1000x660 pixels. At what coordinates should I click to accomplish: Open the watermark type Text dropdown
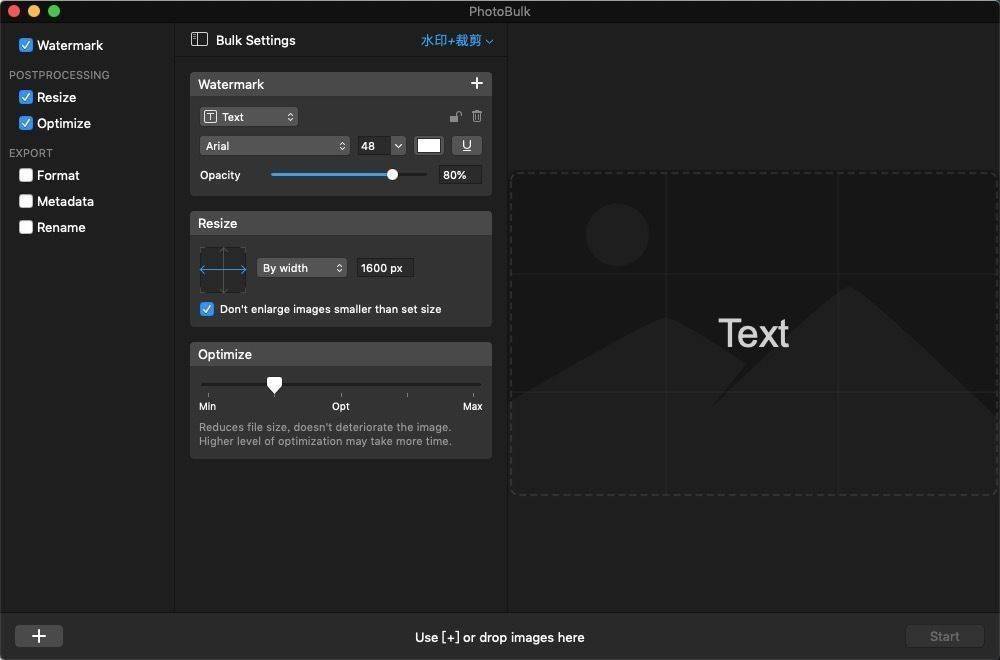coord(249,117)
